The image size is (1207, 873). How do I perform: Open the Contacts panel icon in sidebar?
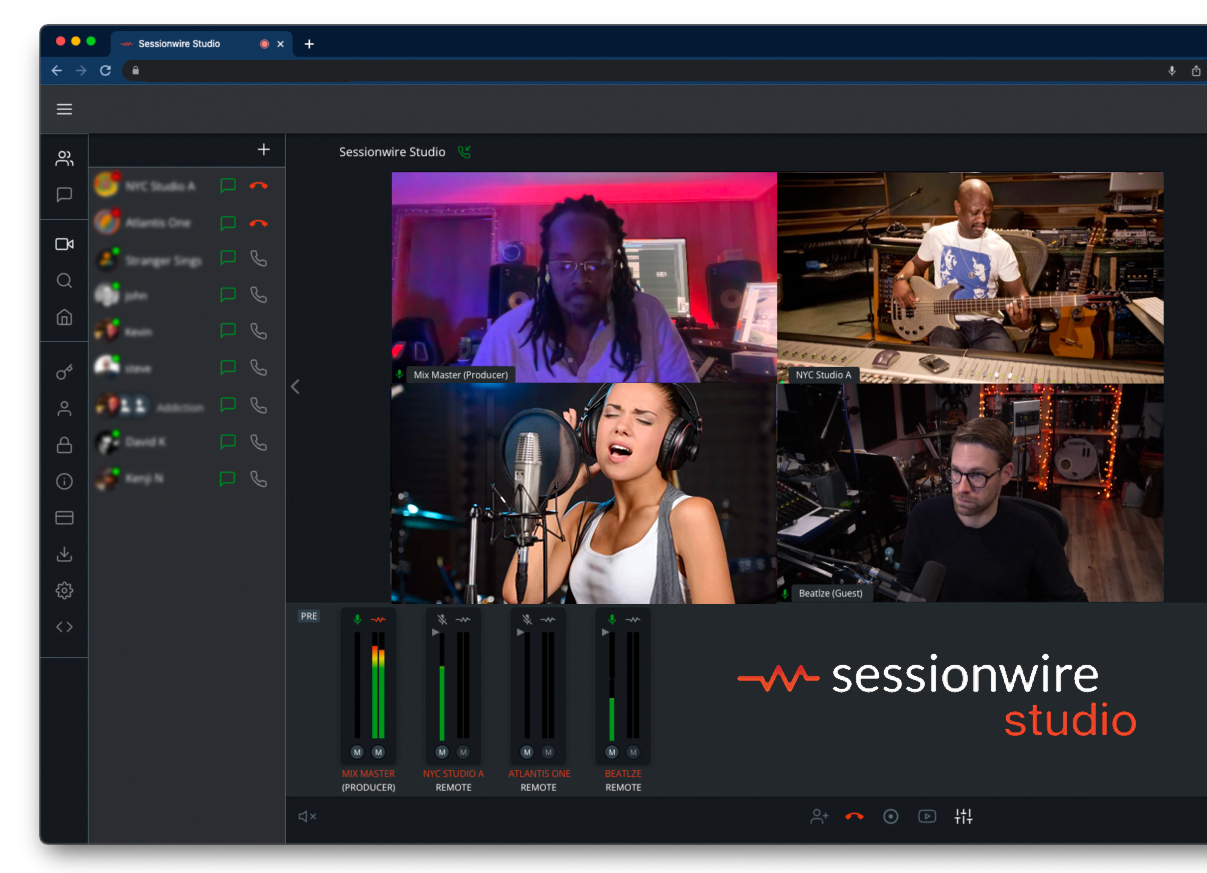64,158
